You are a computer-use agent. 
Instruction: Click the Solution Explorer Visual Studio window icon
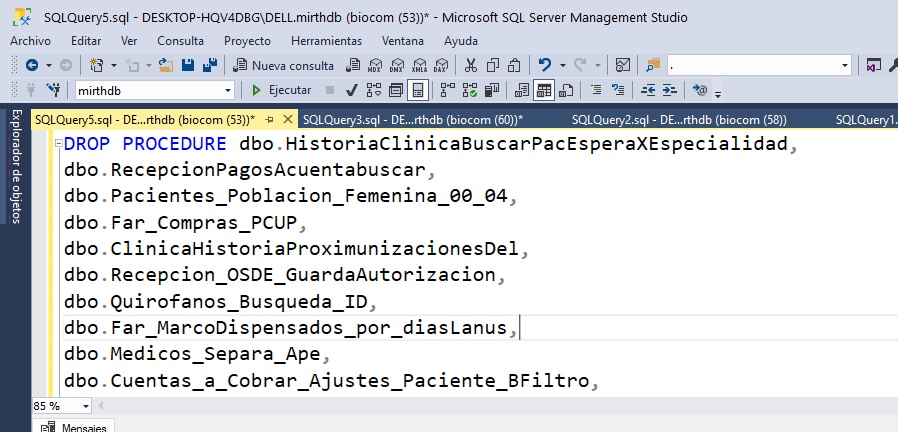873,65
